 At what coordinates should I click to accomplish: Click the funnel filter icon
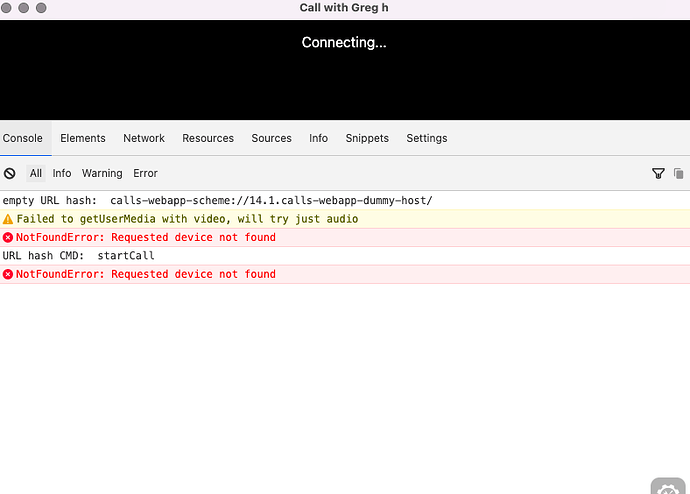tap(658, 174)
